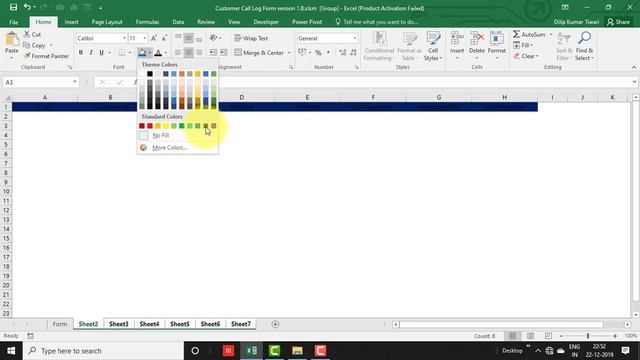Viewport: 640px width, 360px height.
Task: Switch to the Insert tab
Action: [71, 22]
